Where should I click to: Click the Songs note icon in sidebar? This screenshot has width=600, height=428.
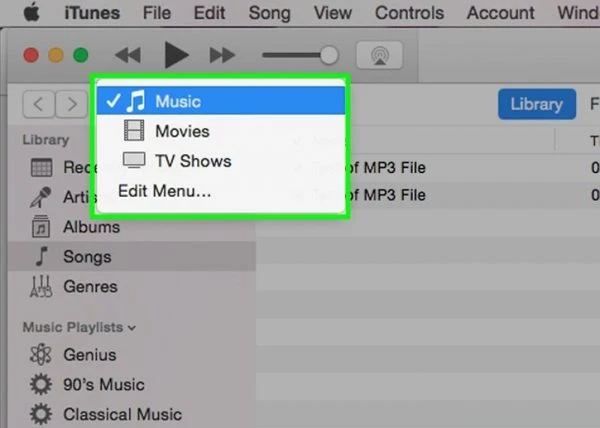42,256
